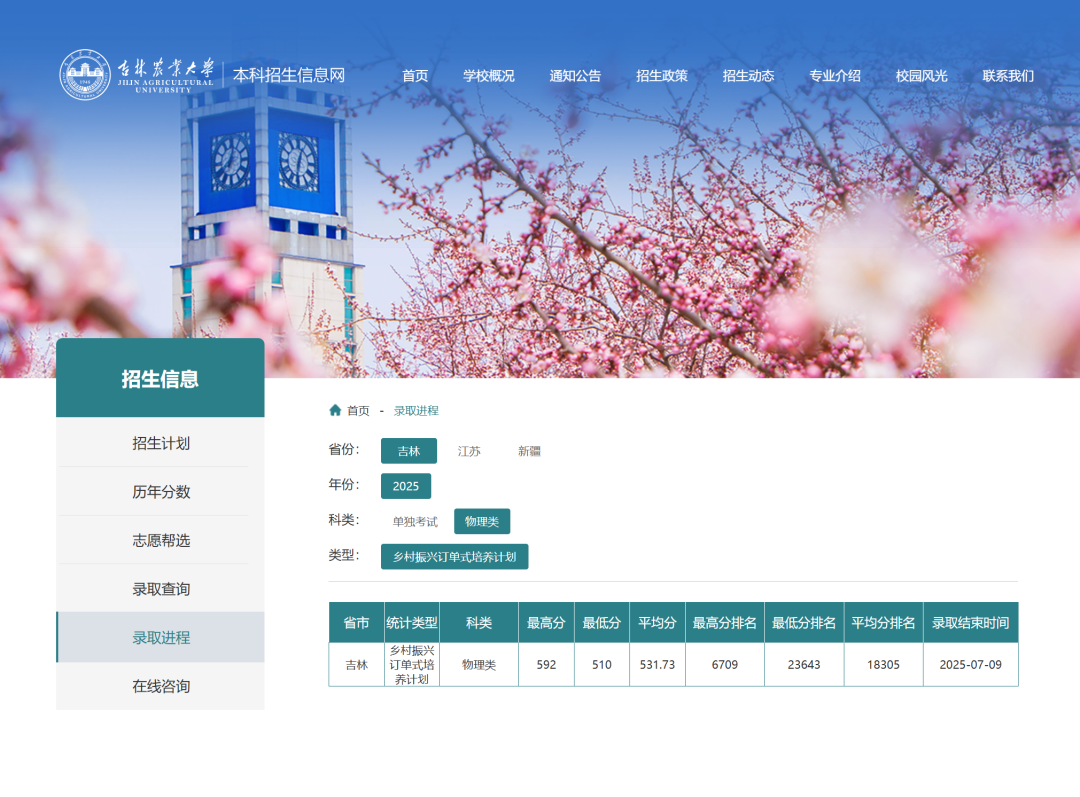Open the 招生政策 menu item

point(661,75)
